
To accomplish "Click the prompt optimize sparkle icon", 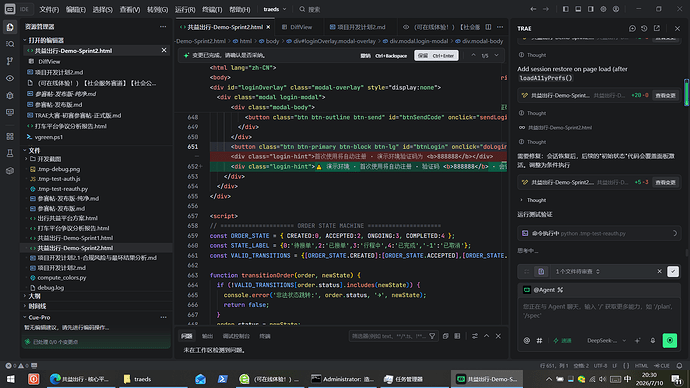I will coord(637,340).
